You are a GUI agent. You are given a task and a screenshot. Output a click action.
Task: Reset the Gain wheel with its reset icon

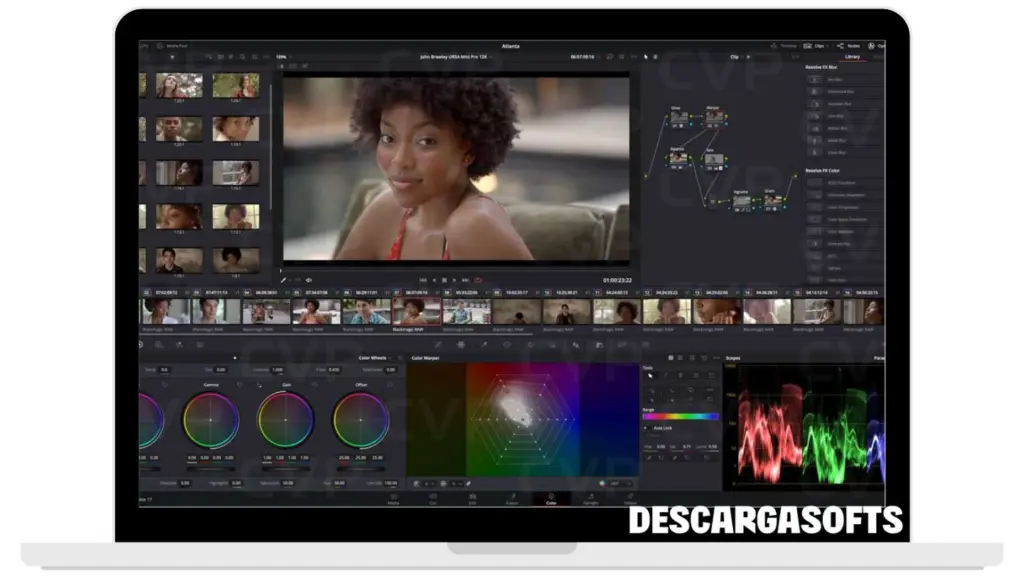point(315,385)
